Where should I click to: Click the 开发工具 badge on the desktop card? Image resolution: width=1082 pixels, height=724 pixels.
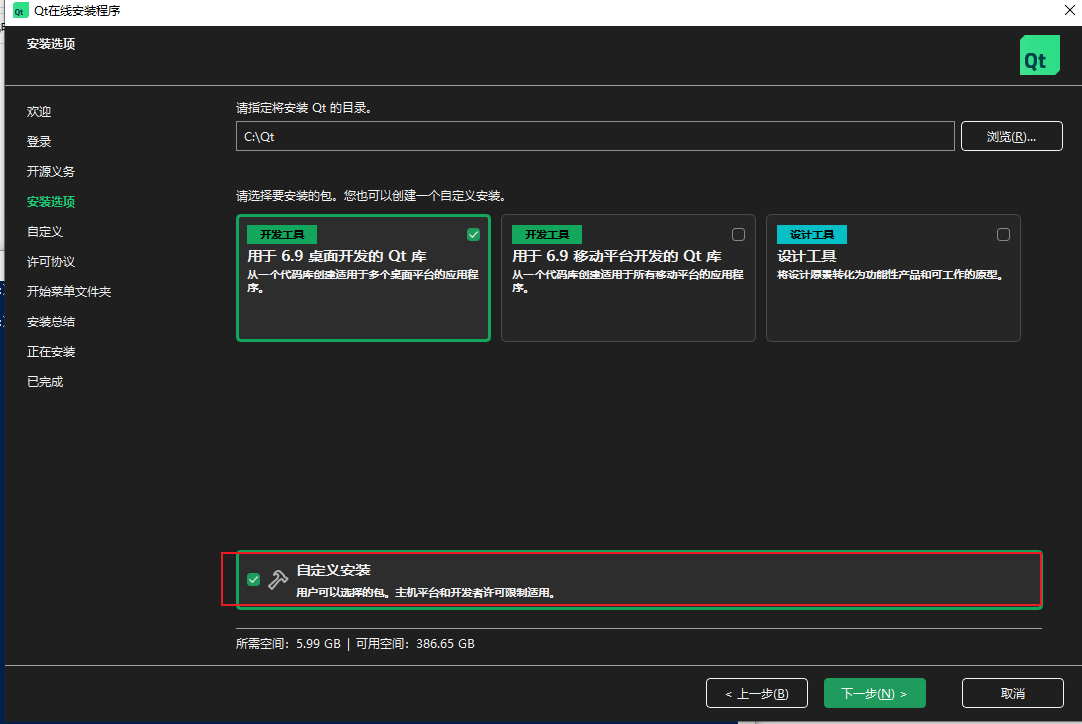[282, 235]
